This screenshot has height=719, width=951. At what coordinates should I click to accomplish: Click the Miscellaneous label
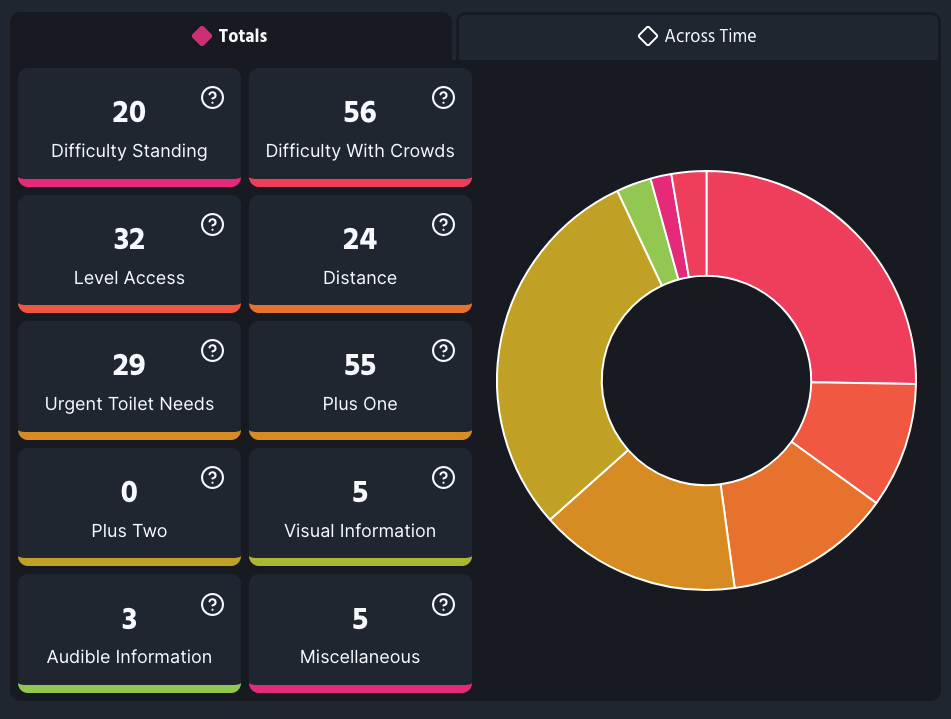point(360,657)
